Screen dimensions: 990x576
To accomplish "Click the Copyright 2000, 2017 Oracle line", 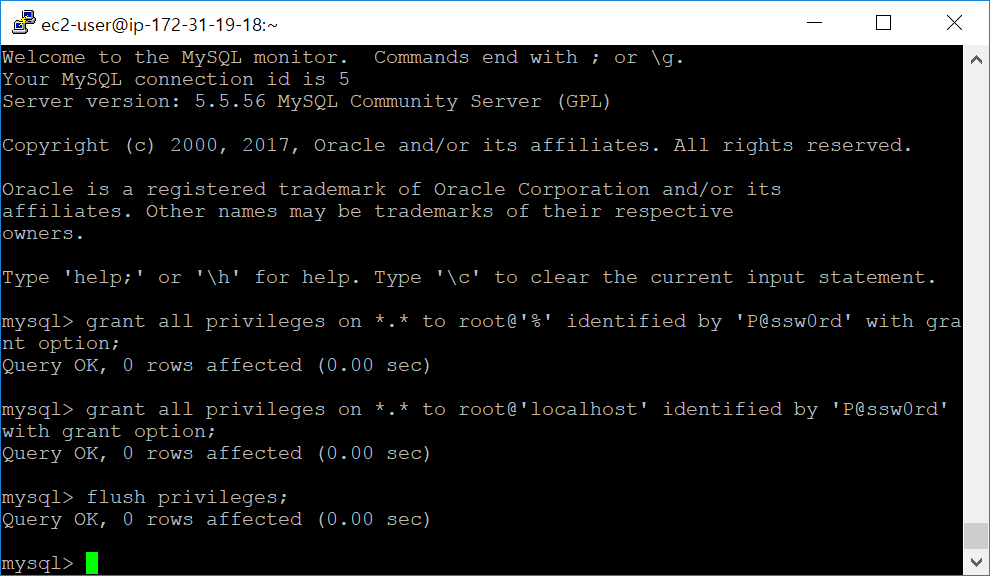I will tap(457, 146).
